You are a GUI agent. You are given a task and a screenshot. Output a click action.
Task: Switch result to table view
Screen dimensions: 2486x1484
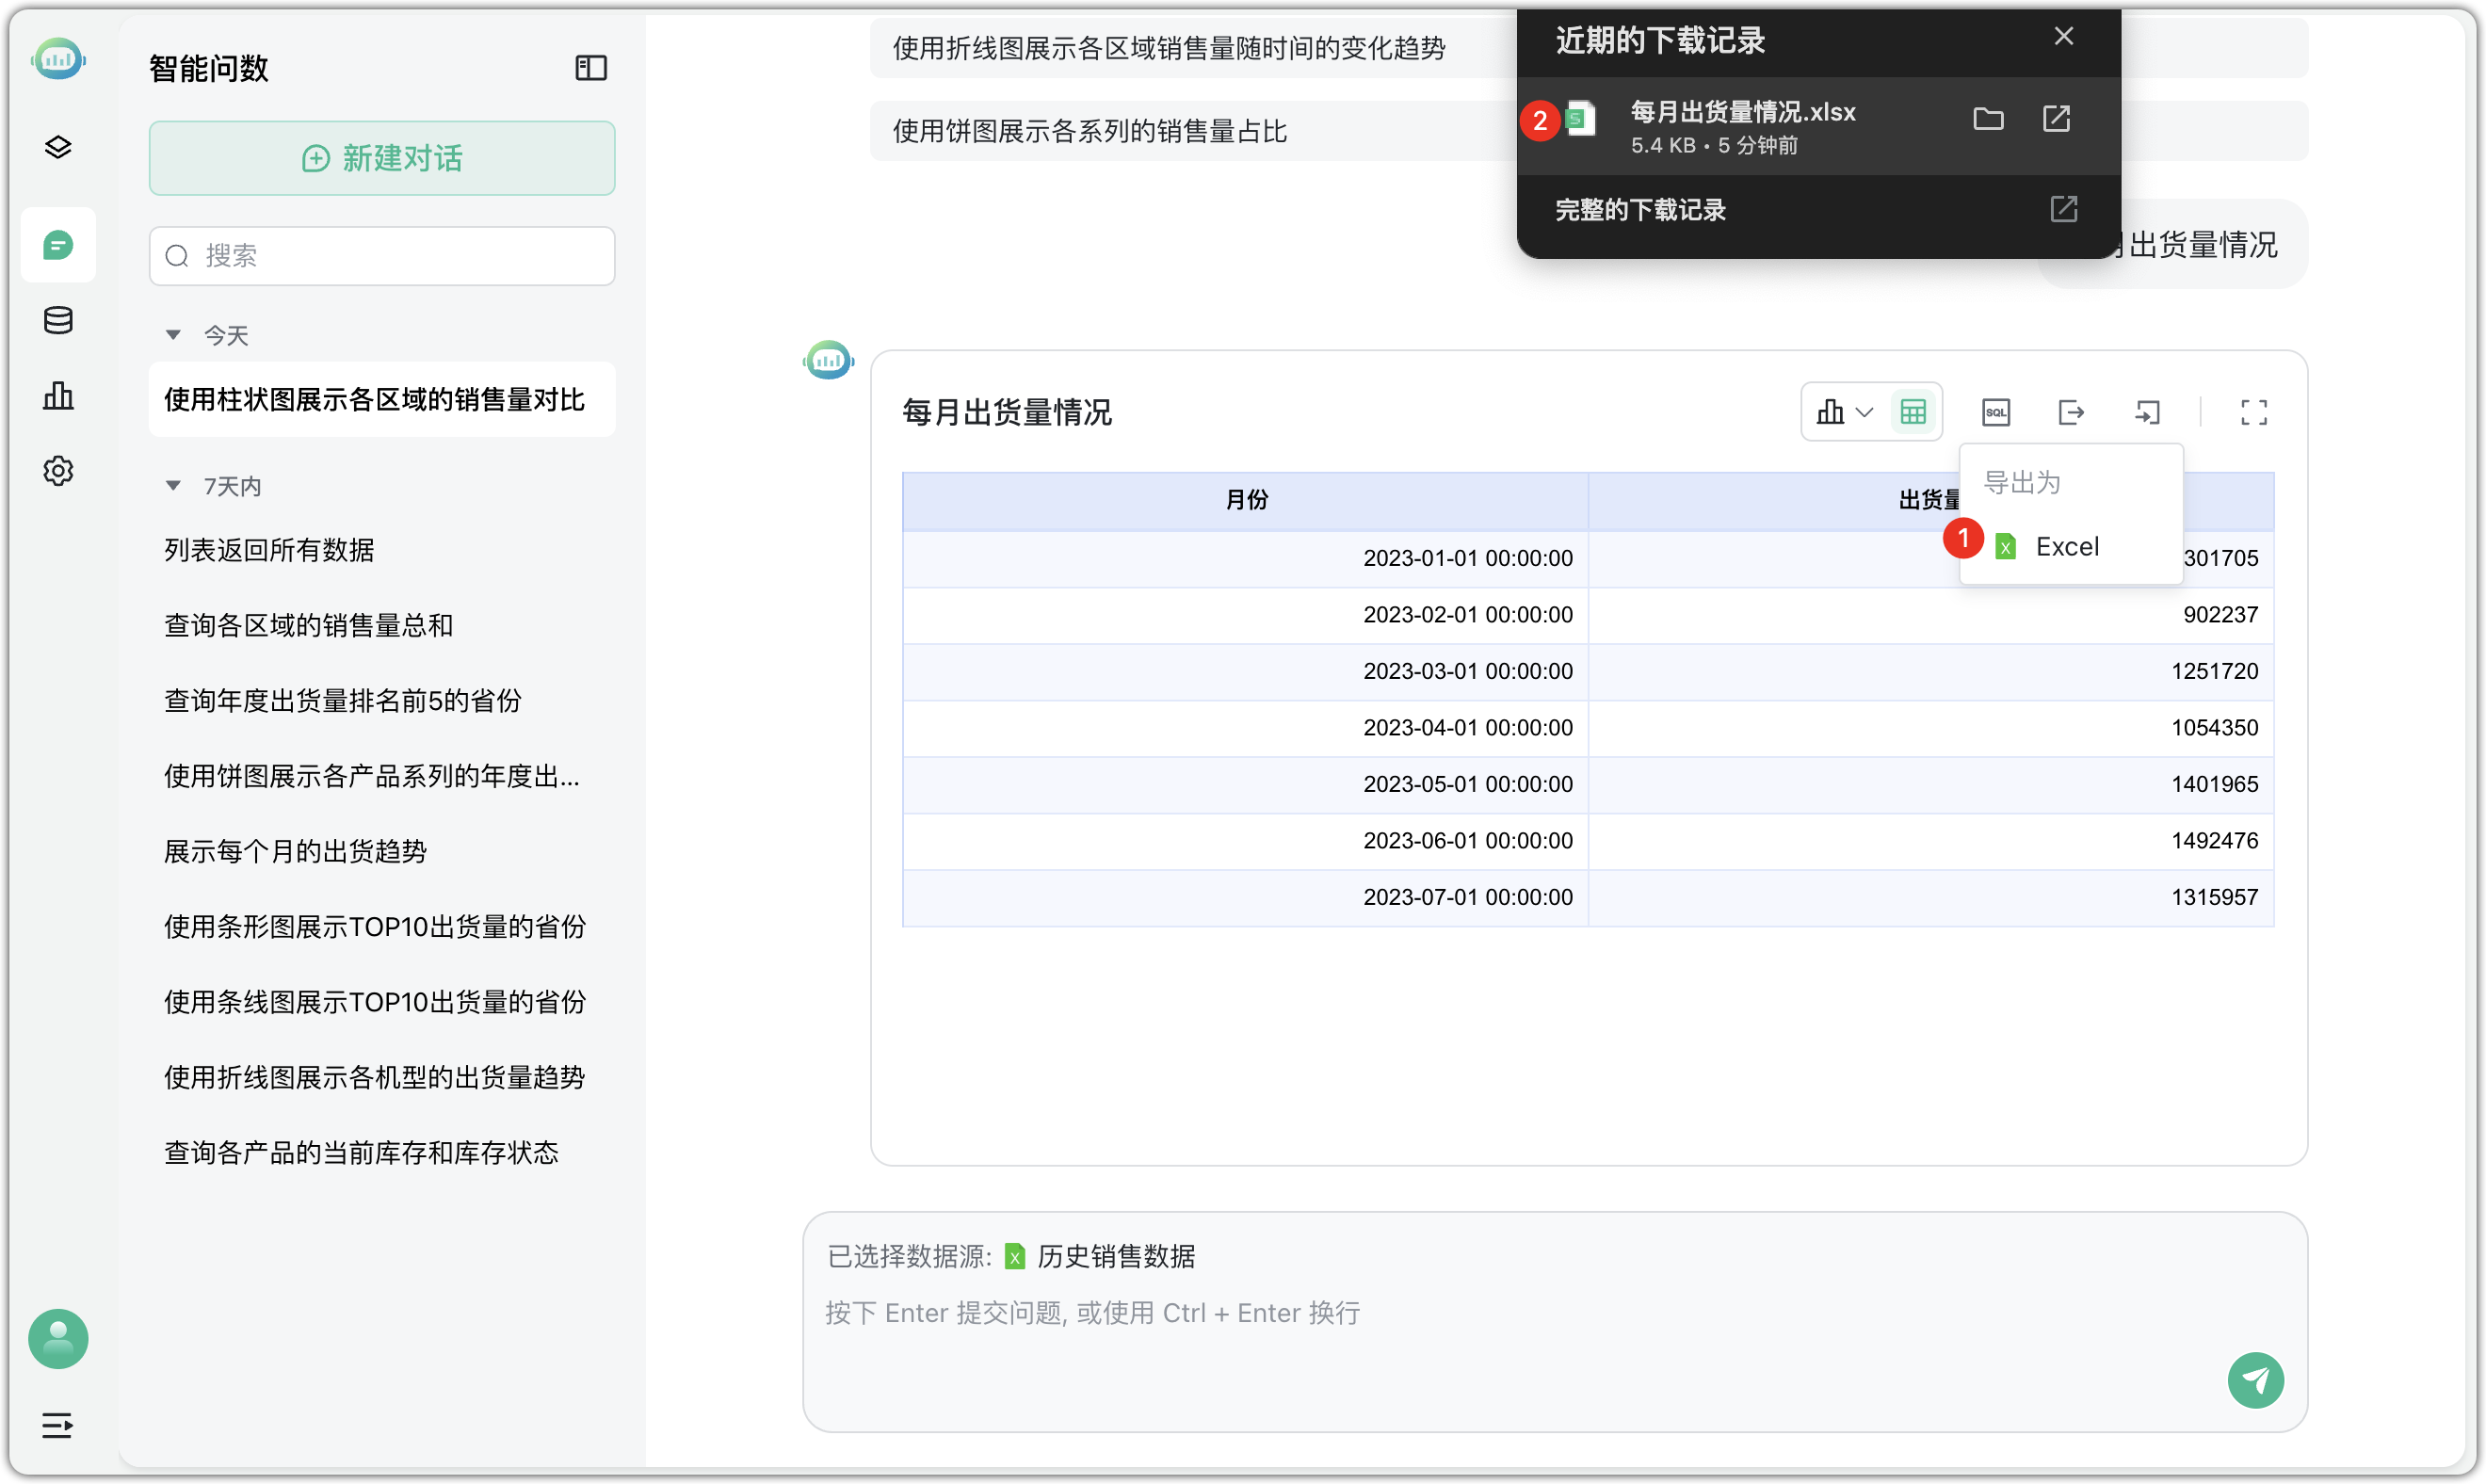pyautogui.click(x=1913, y=412)
